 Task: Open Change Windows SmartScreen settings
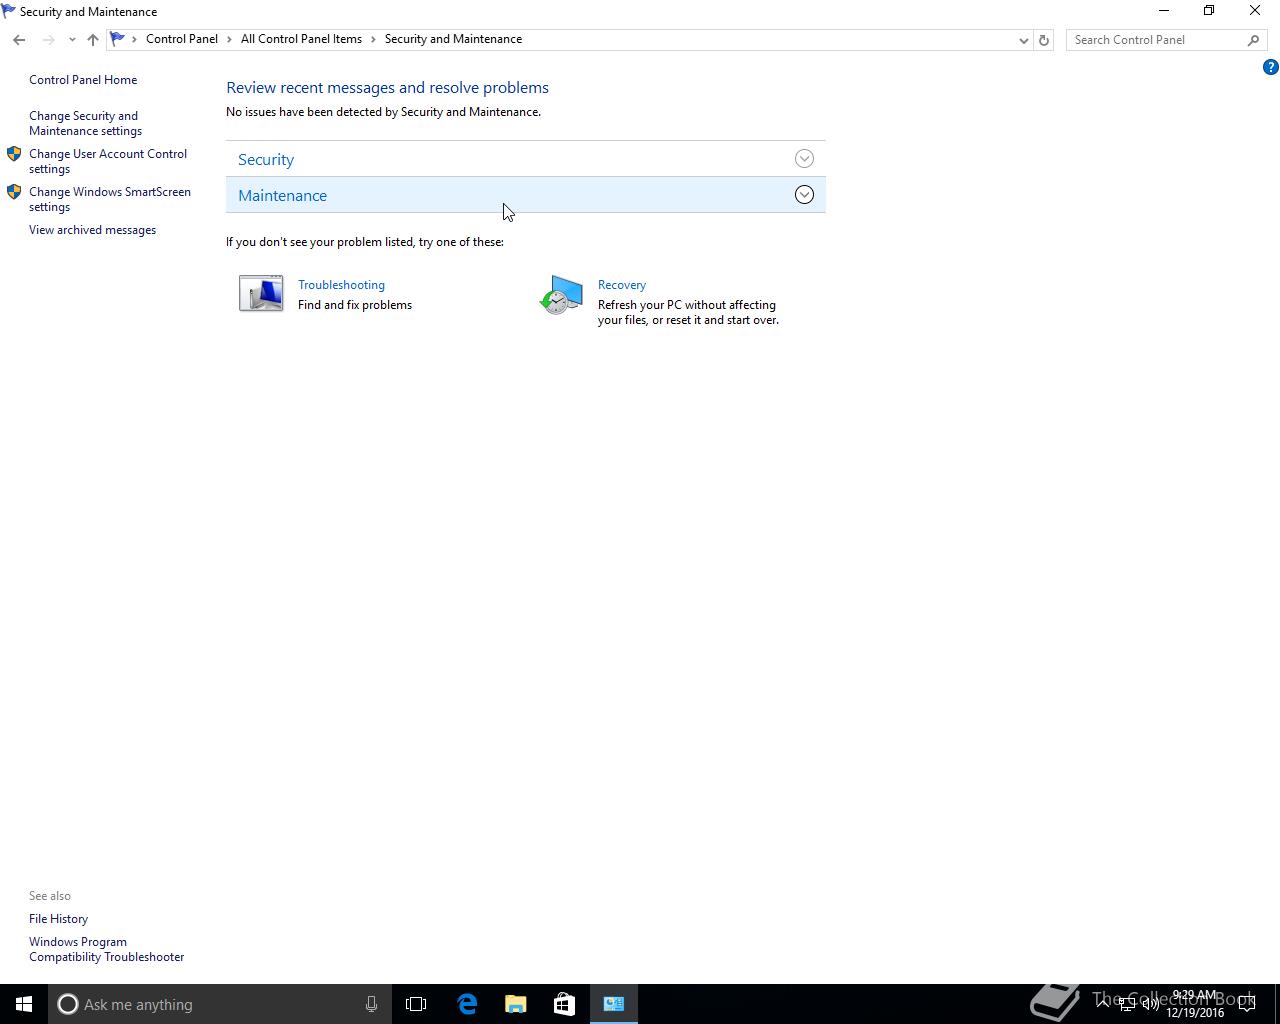[110, 199]
